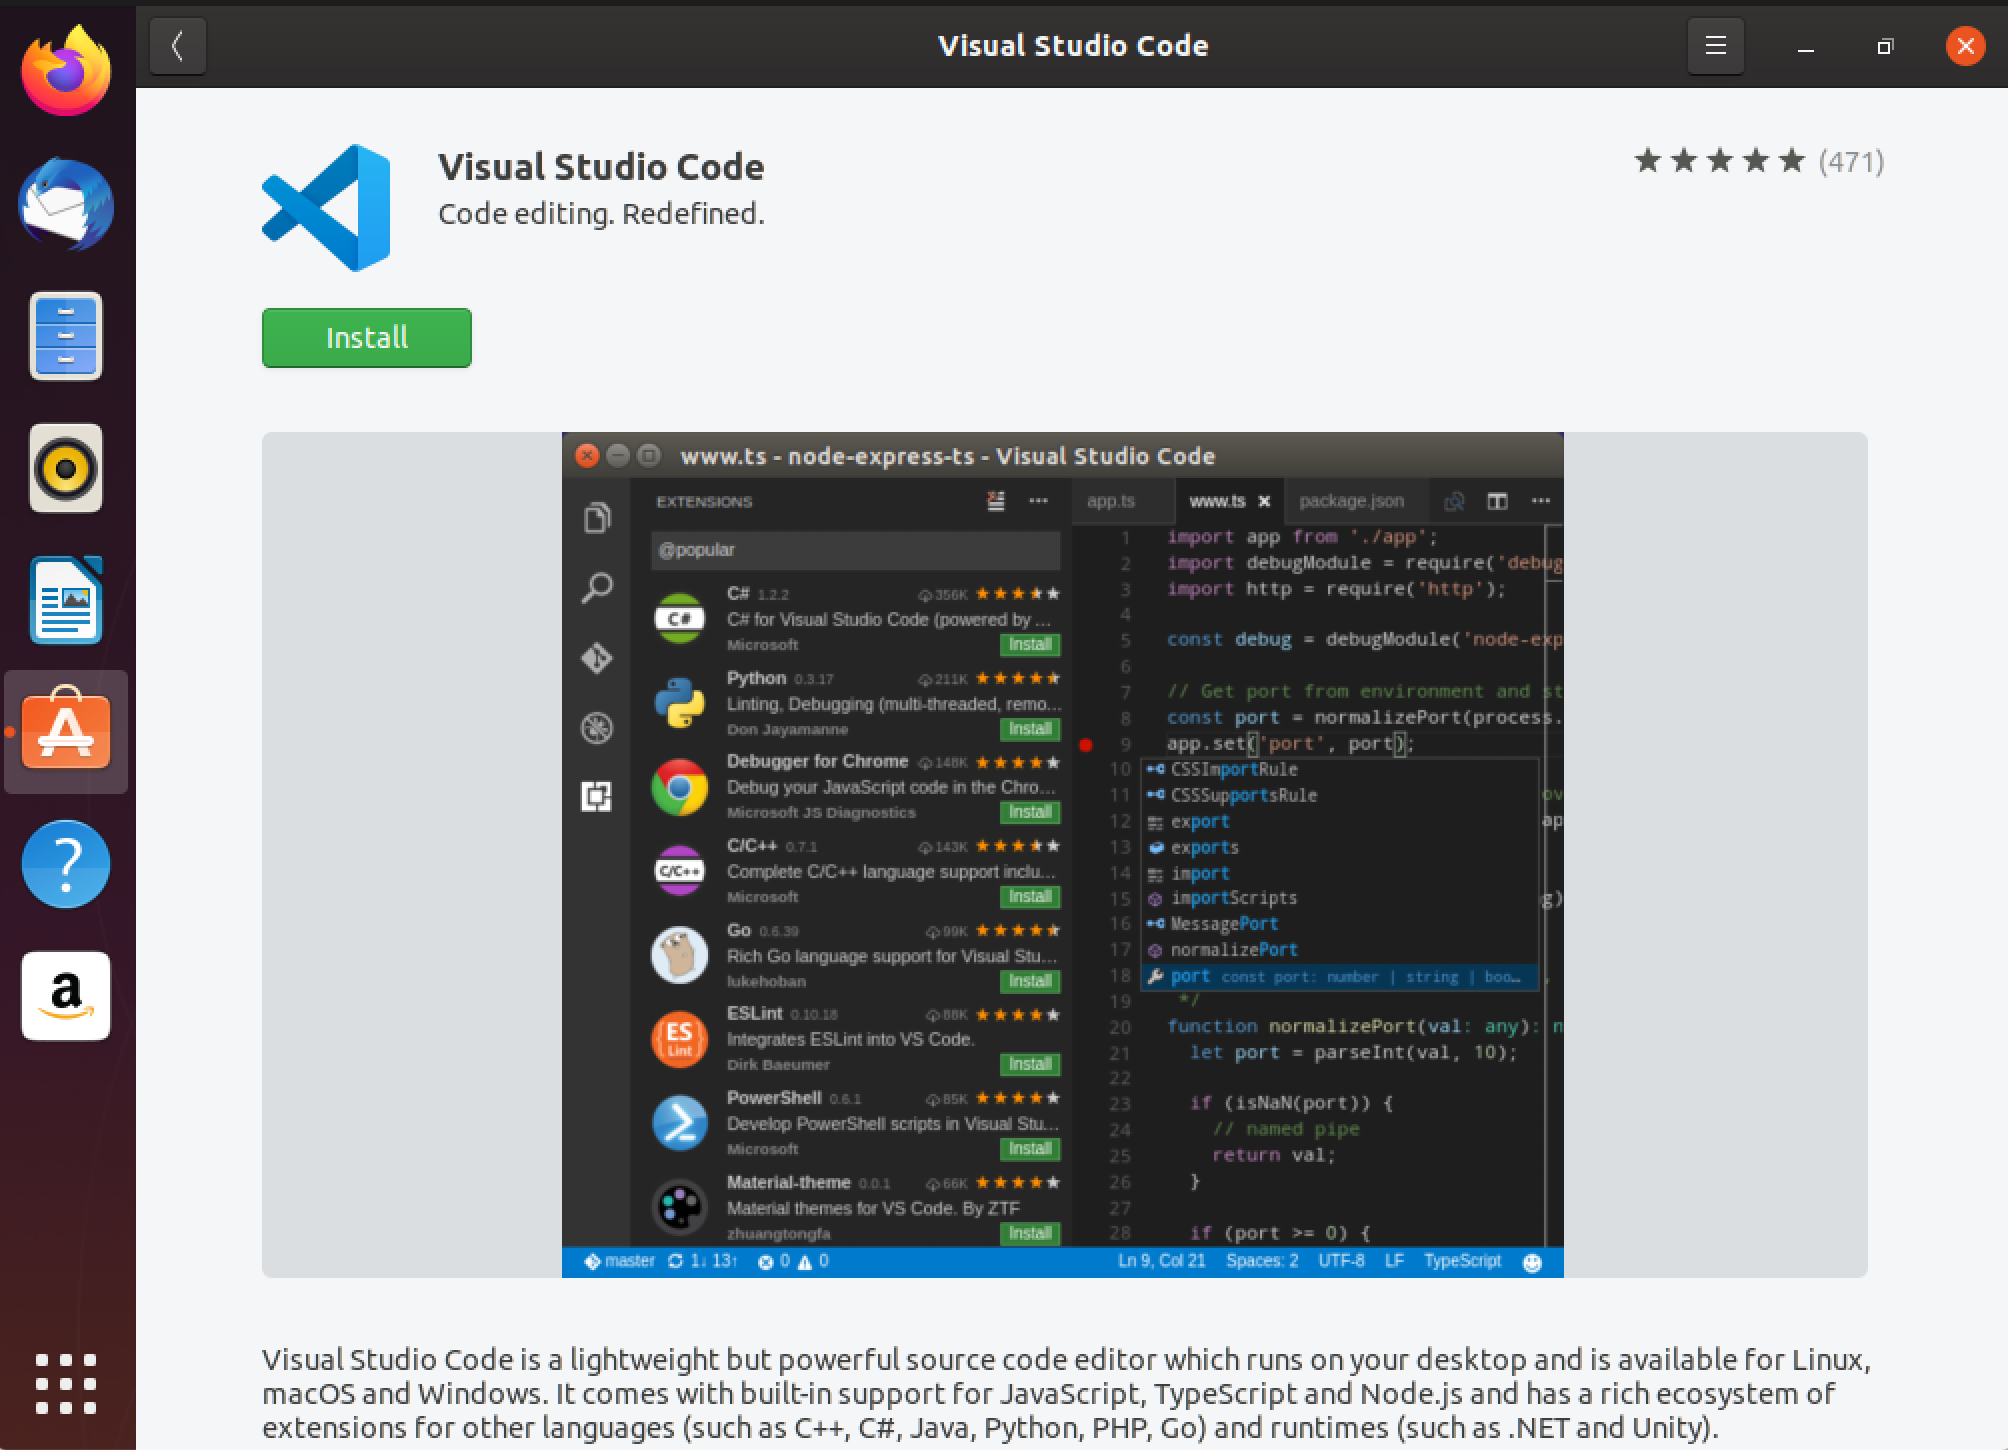Launch the Amazon shortcut in the dock

[x=64, y=996]
